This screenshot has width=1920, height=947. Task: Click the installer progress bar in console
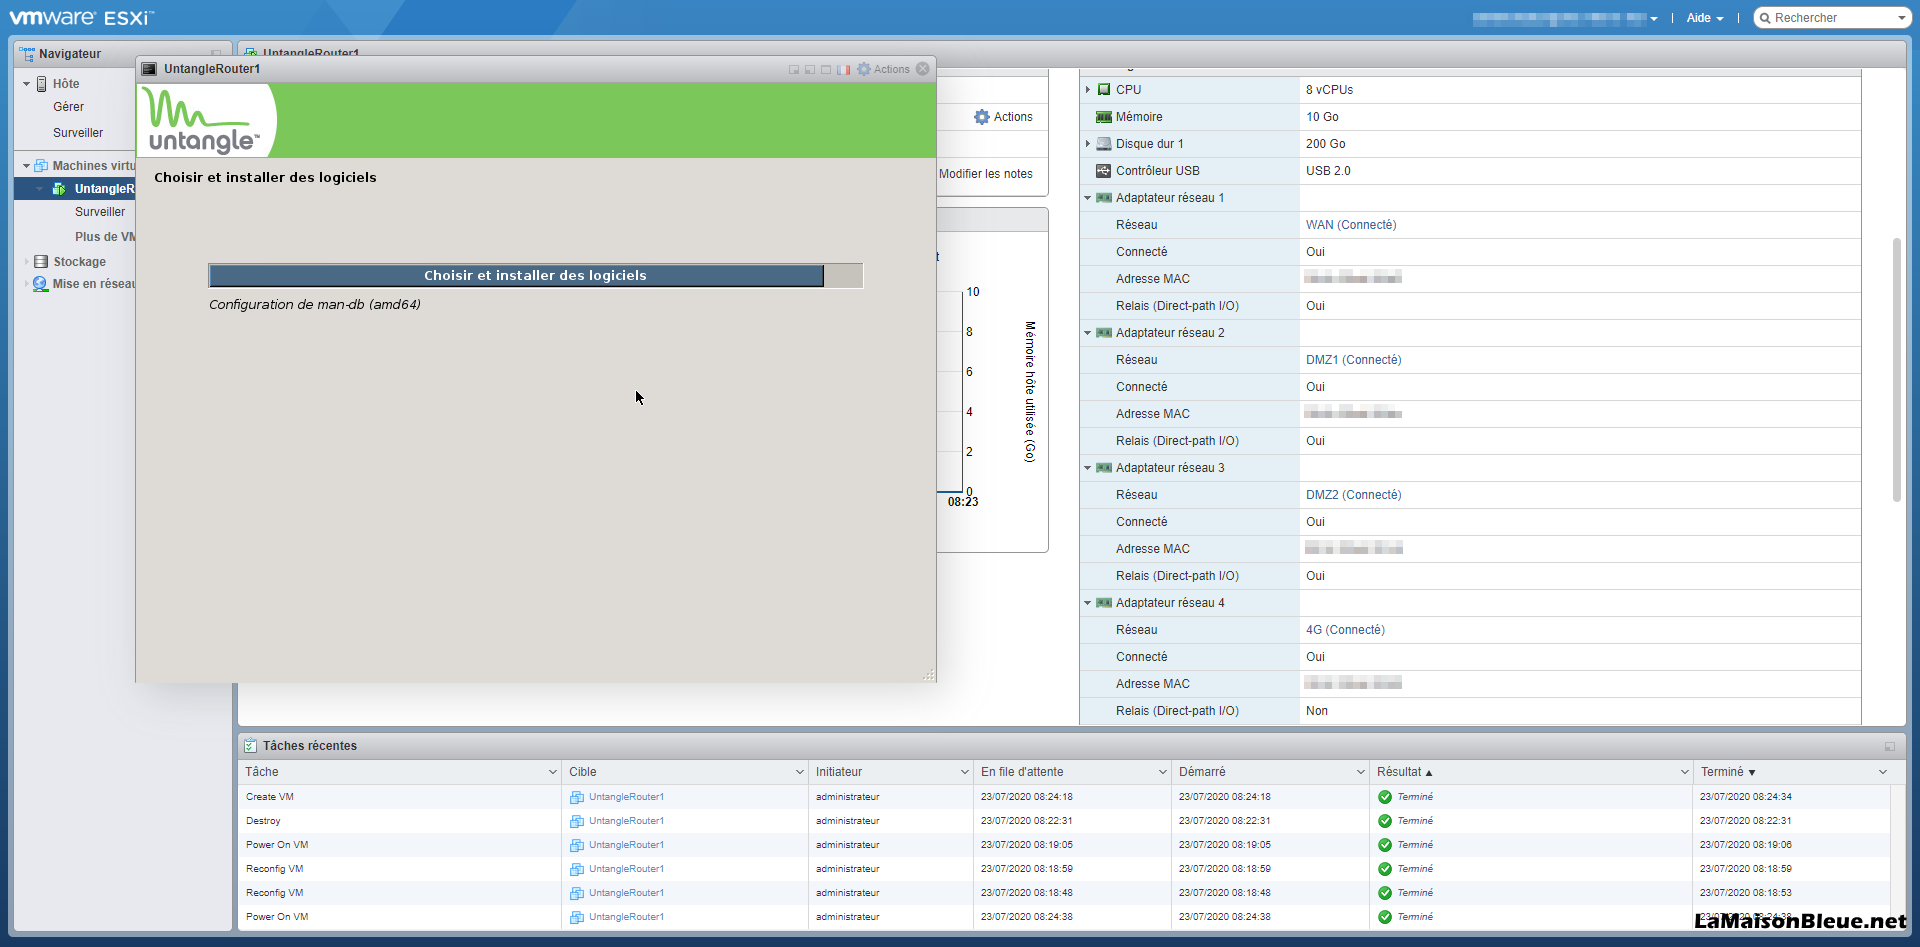click(535, 276)
